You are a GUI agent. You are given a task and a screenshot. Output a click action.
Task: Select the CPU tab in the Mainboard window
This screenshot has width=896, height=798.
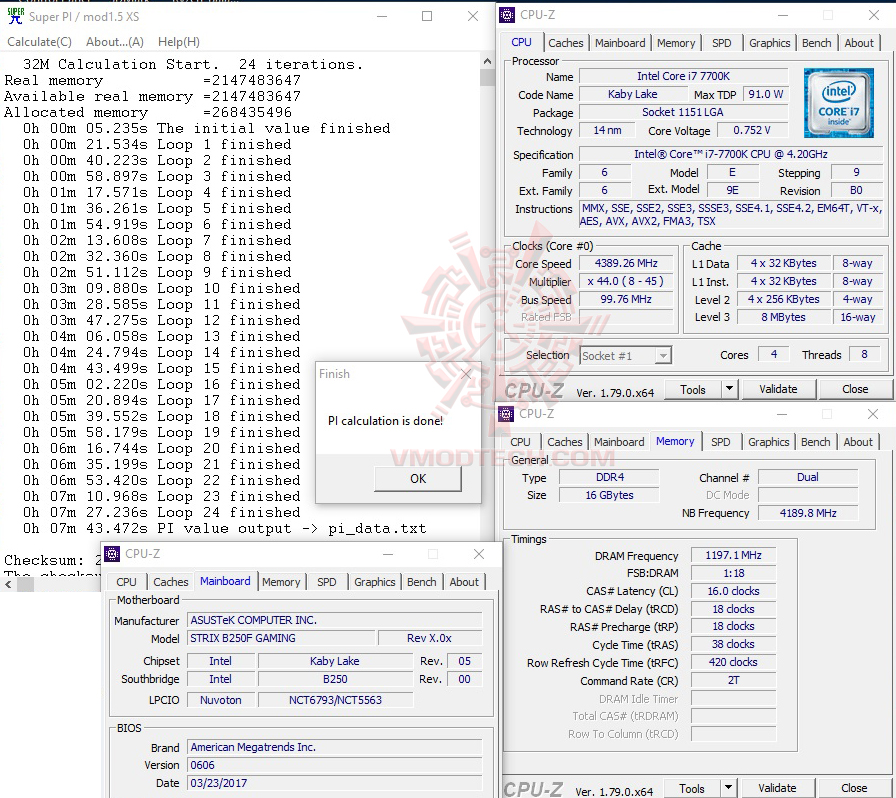pyautogui.click(x=126, y=581)
